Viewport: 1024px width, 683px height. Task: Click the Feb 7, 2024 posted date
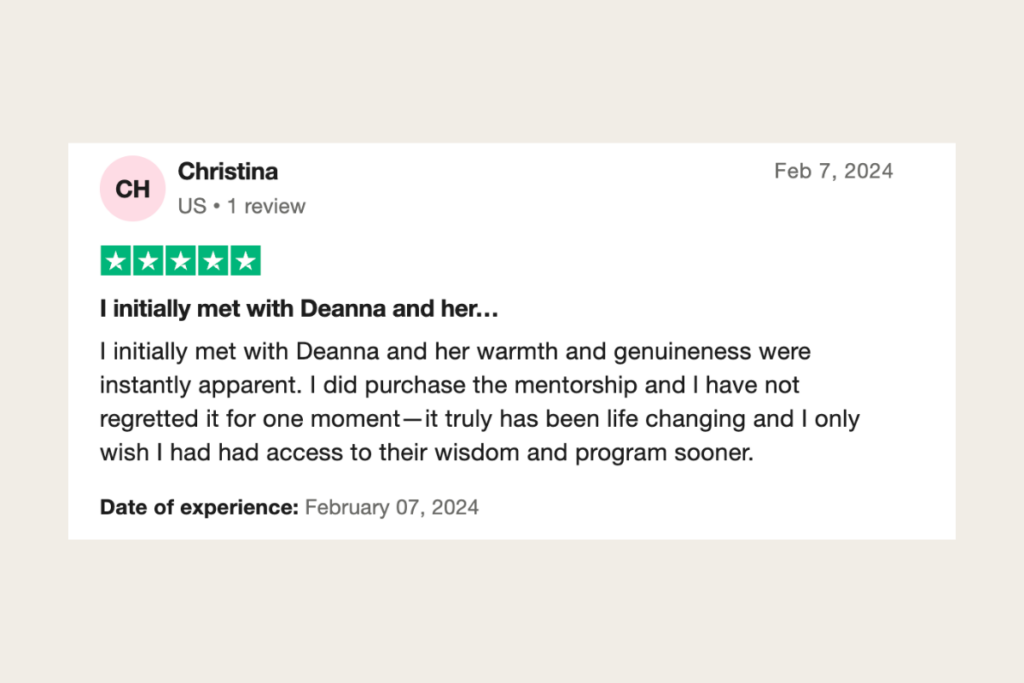[833, 171]
